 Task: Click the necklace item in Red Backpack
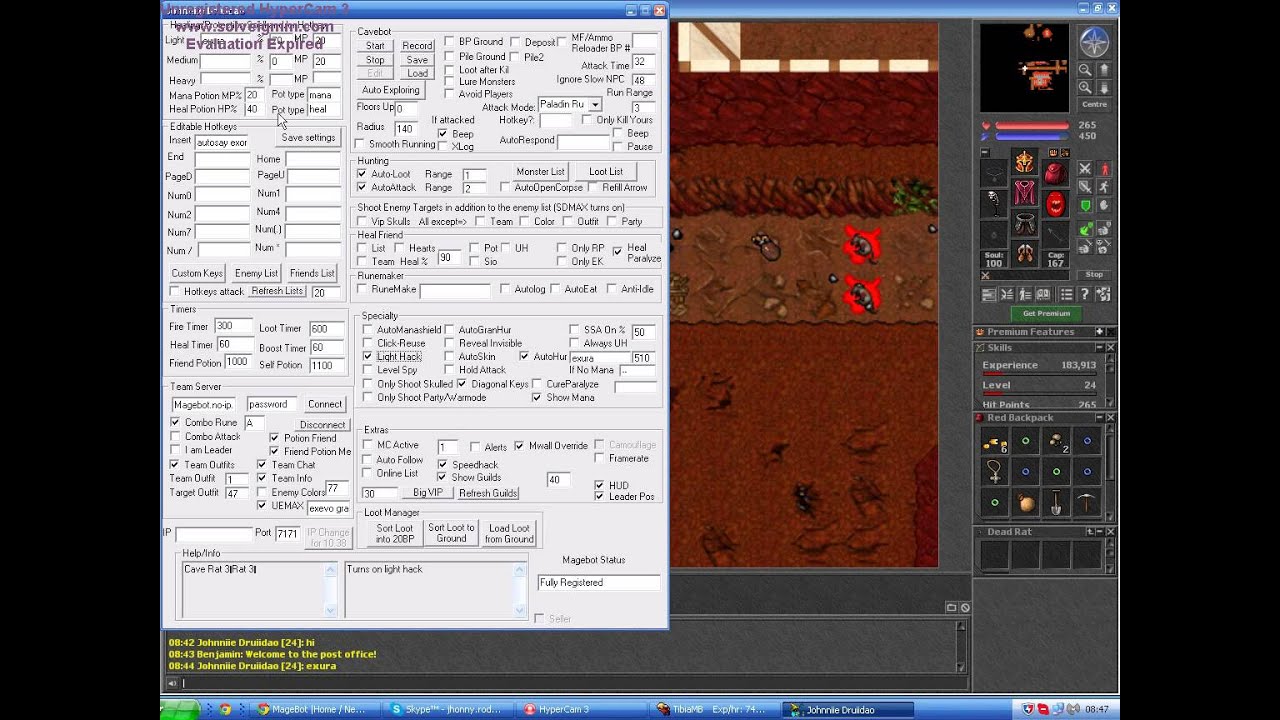pyautogui.click(x=994, y=471)
